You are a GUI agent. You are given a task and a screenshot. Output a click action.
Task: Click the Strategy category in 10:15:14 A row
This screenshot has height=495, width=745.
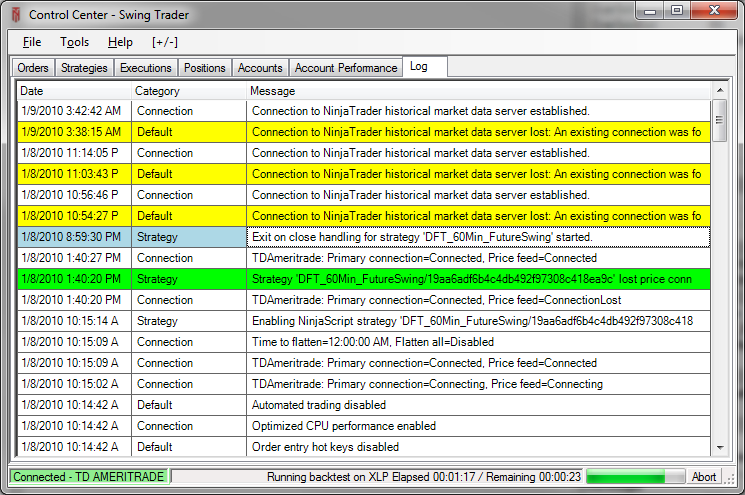pyautogui.click(x=189, y=321)
